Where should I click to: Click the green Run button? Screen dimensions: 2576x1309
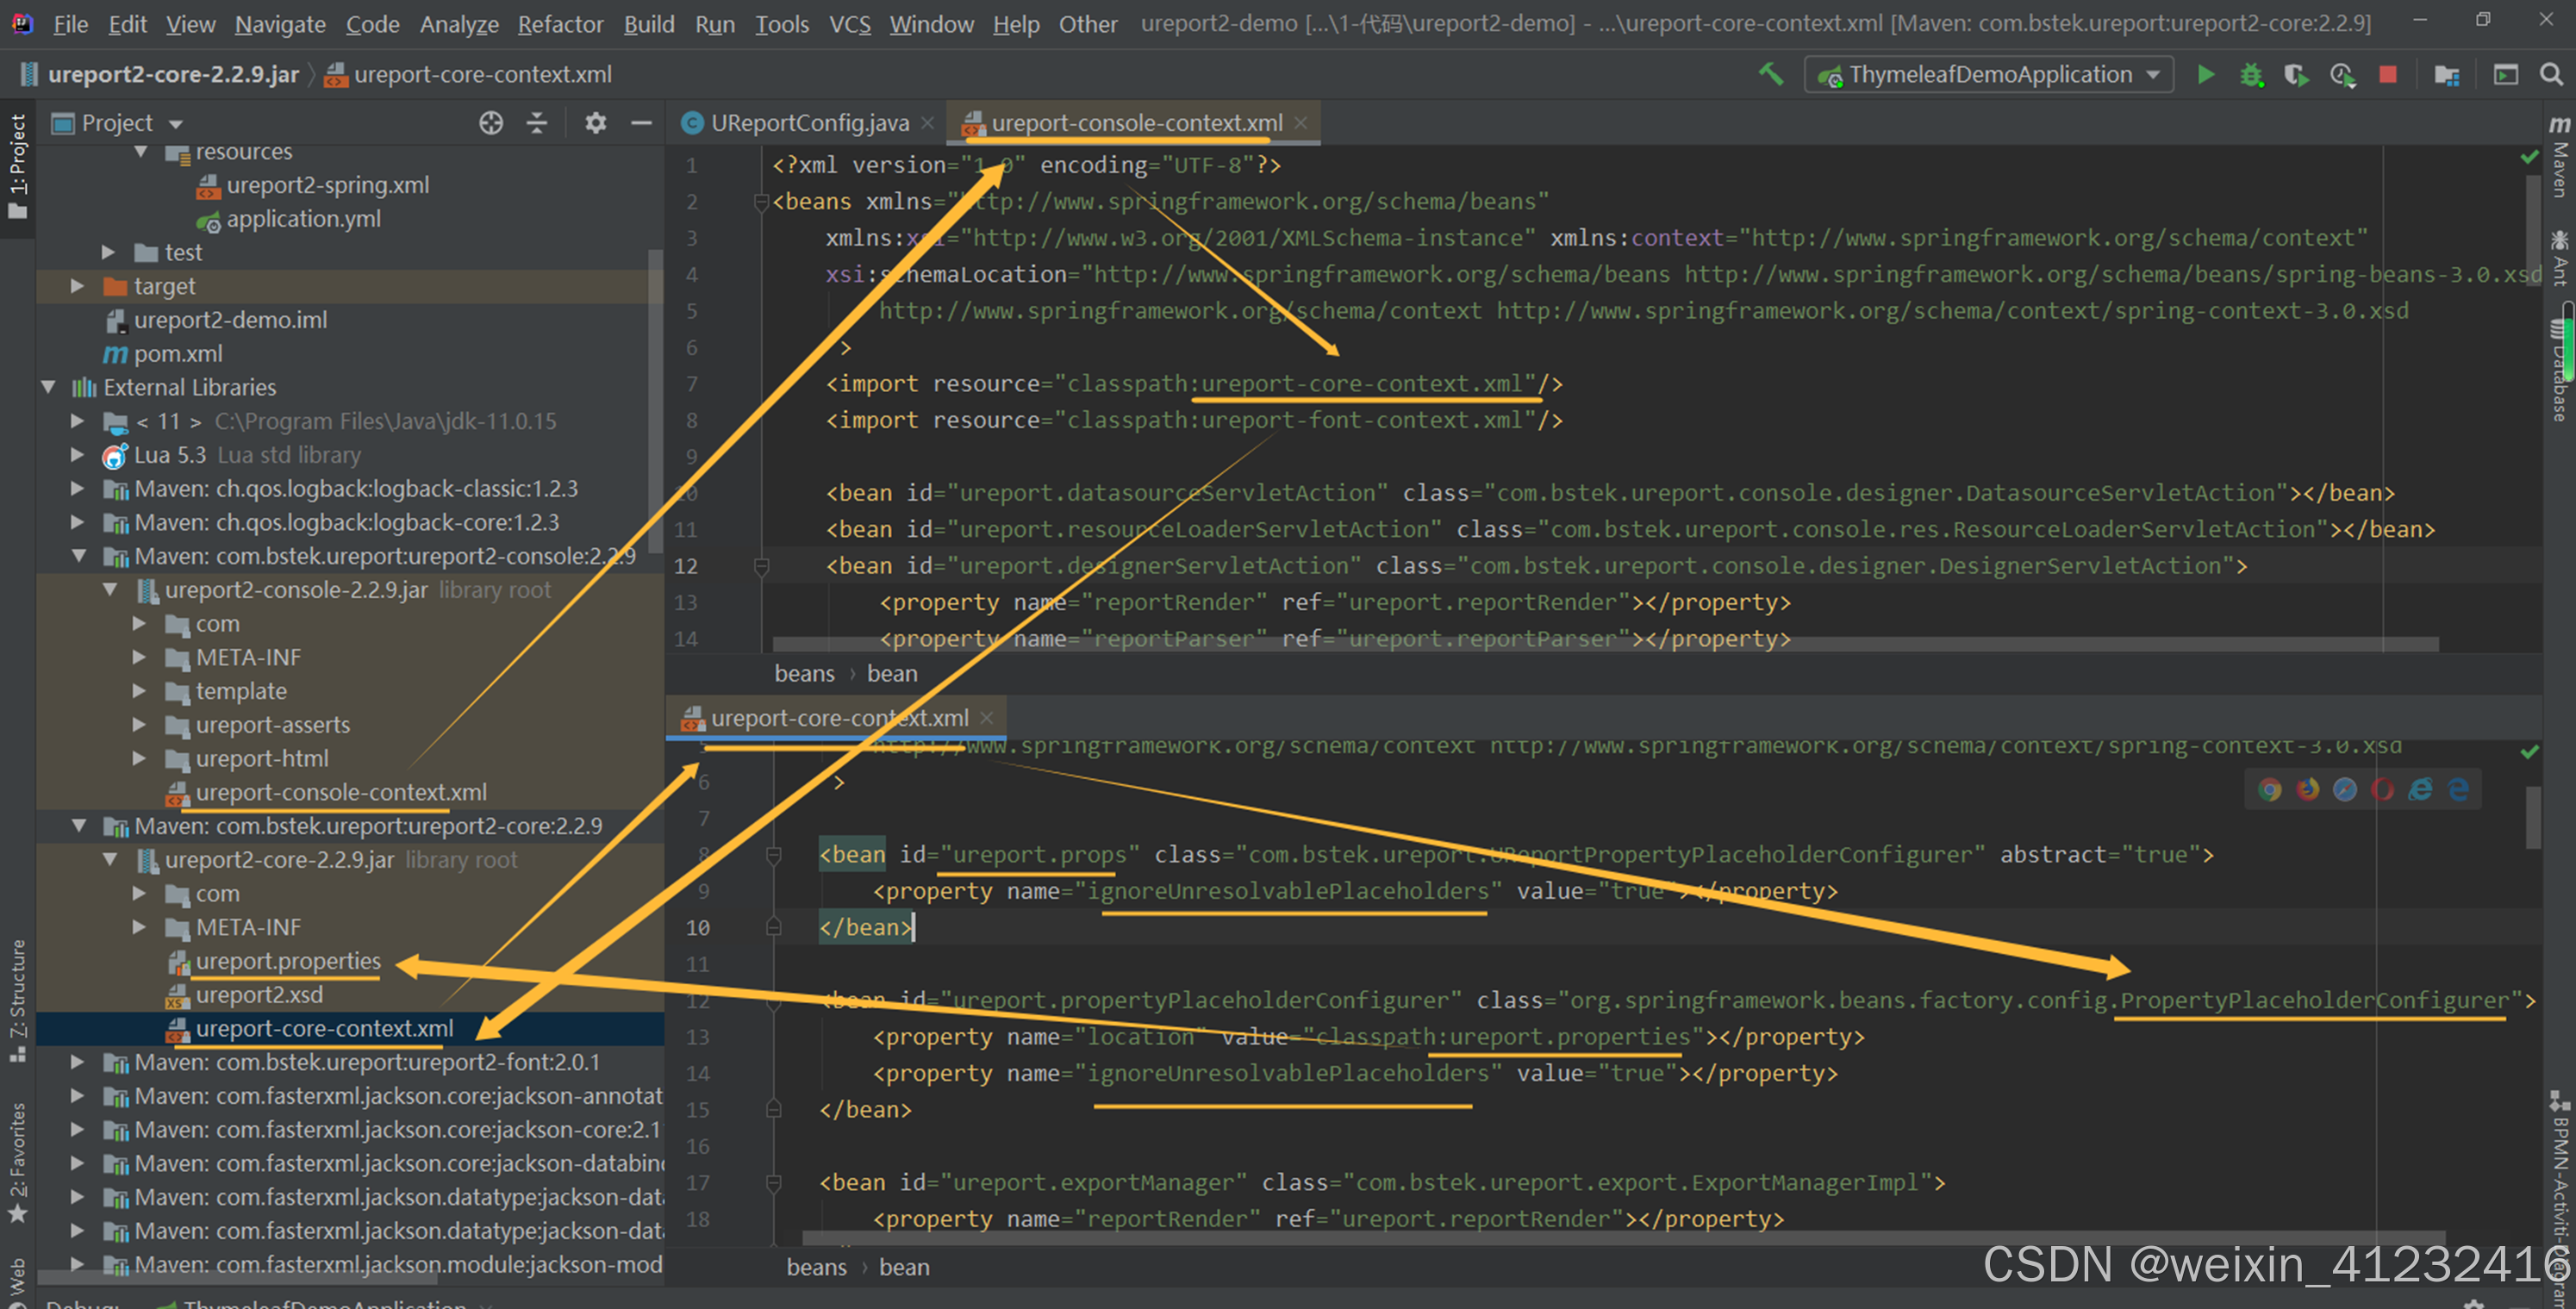point(2205,75)
